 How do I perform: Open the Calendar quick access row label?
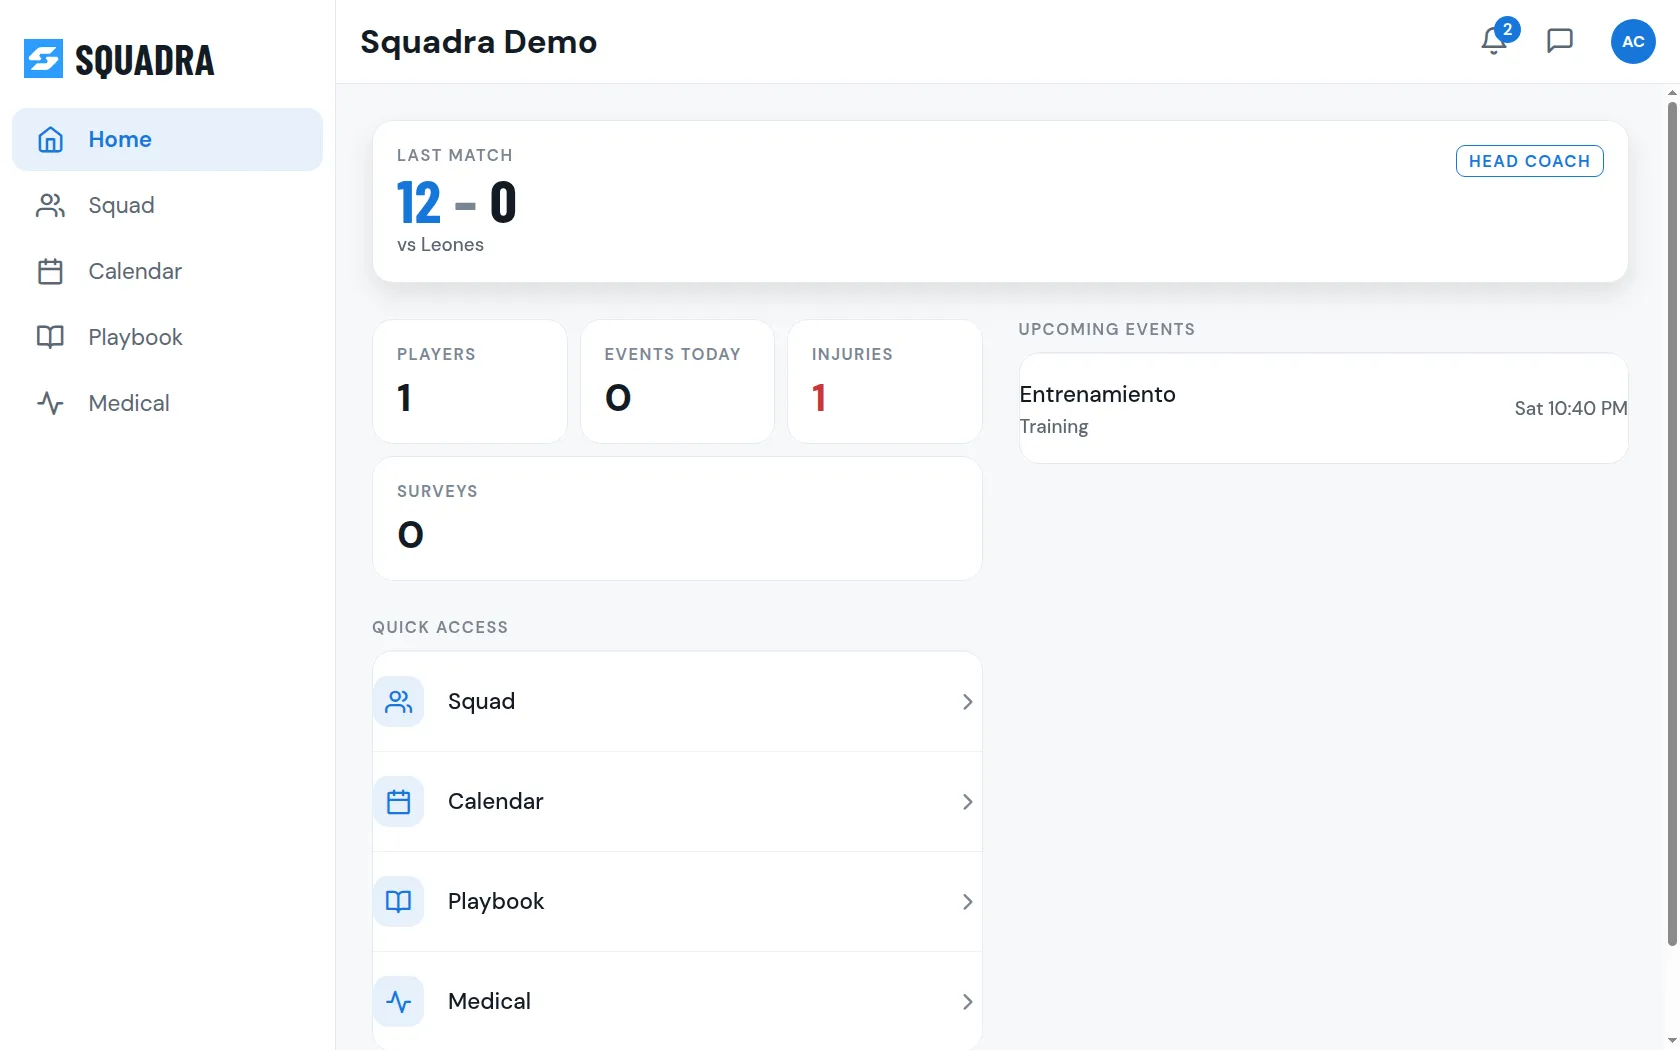coord(495,801)
